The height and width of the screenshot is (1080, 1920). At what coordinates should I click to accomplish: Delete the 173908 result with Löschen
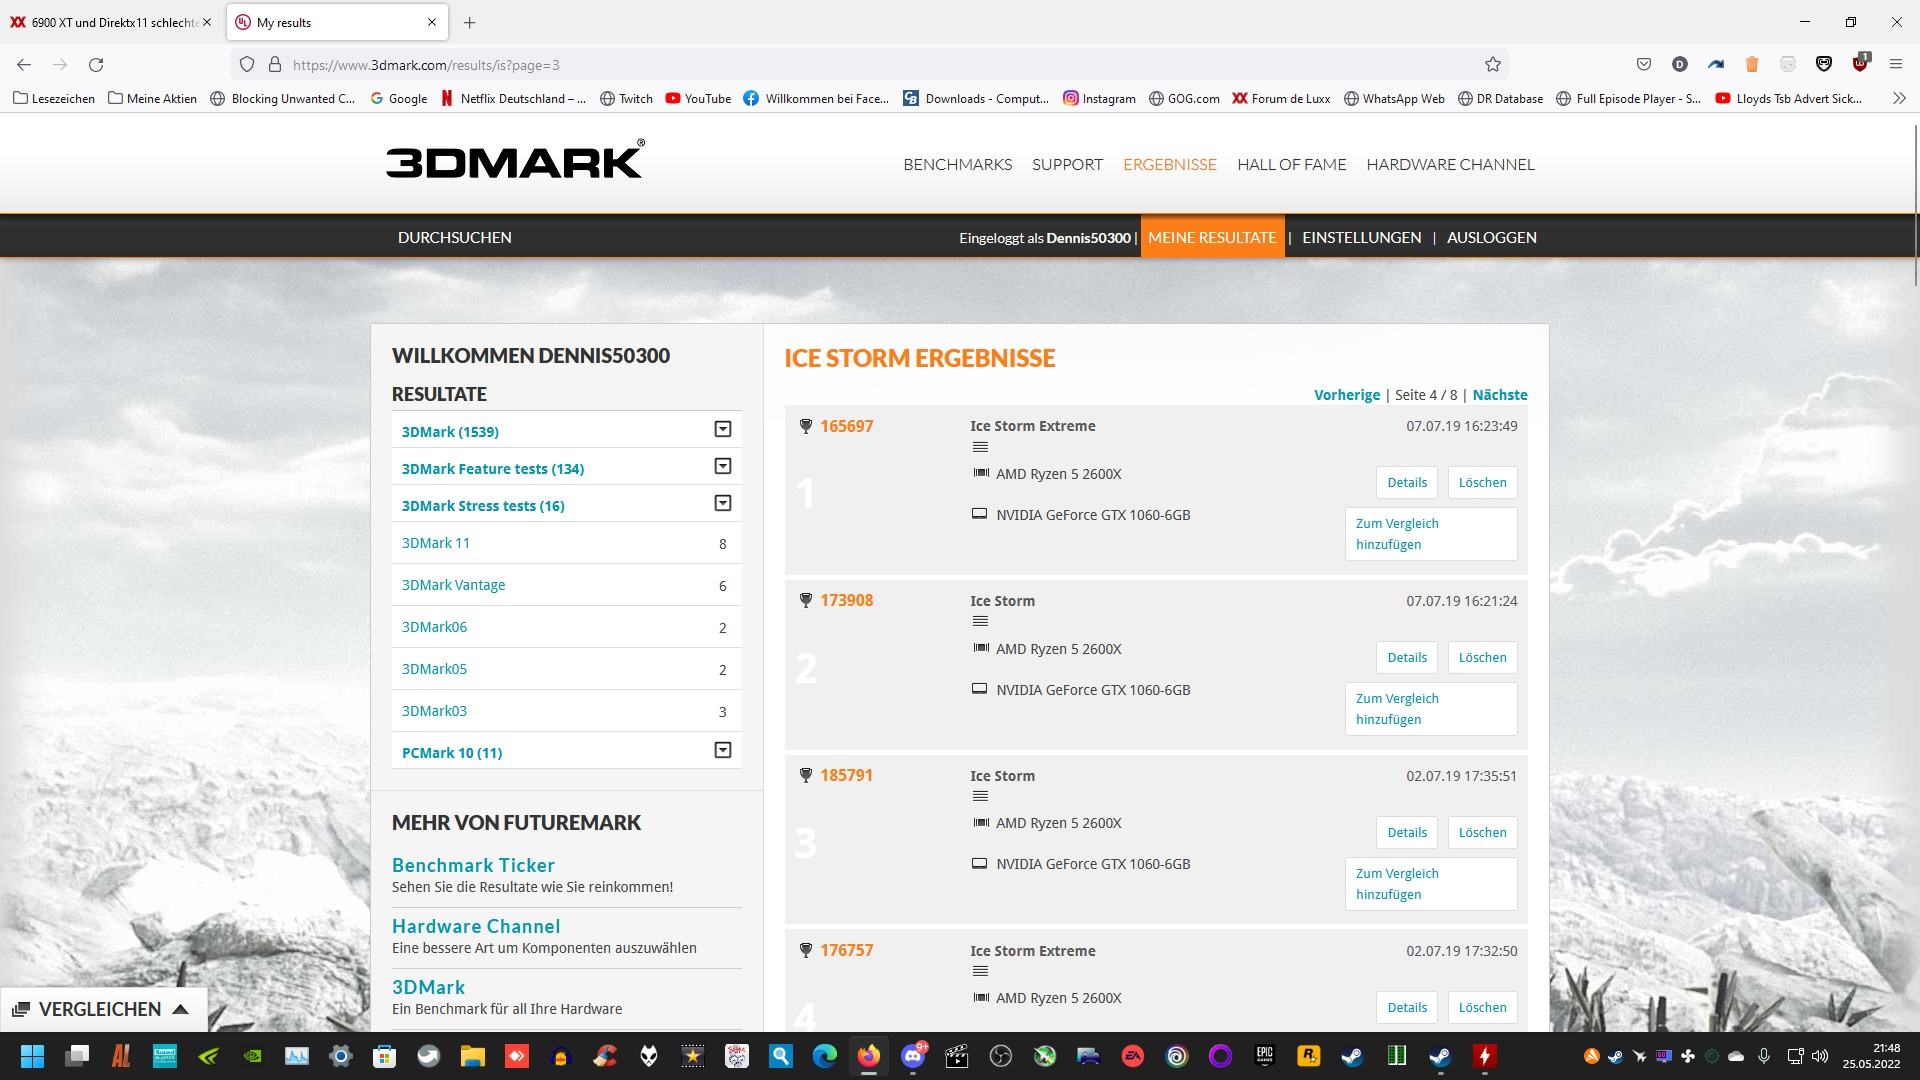[x=1482, y=657]
